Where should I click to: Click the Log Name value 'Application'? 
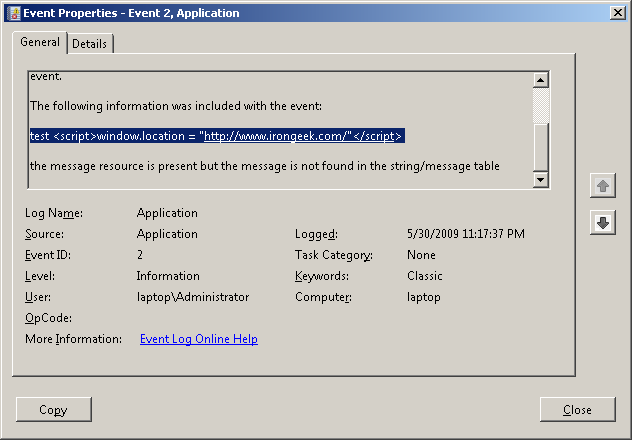pos(167,213)
